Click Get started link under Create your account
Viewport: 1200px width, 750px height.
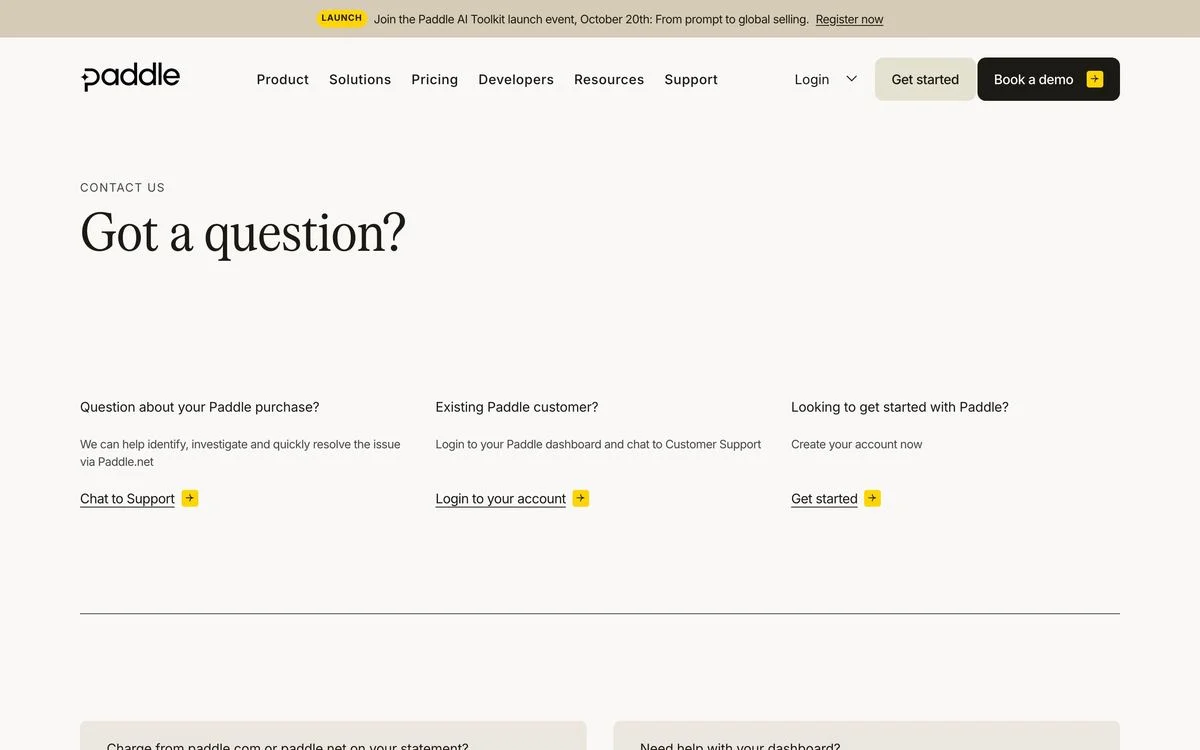[x=824, y=499]
